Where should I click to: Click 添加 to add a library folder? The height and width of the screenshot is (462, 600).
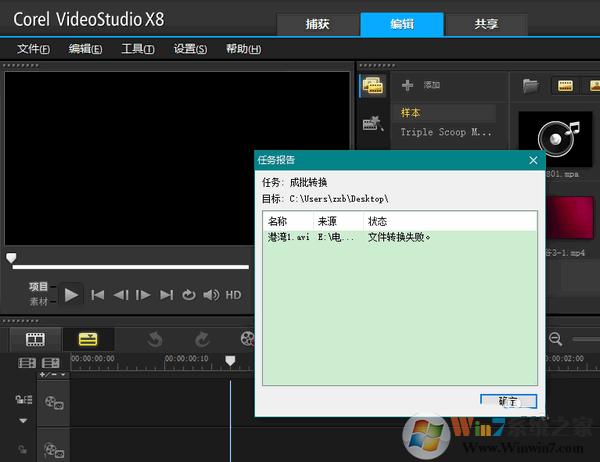click(420, 85)
